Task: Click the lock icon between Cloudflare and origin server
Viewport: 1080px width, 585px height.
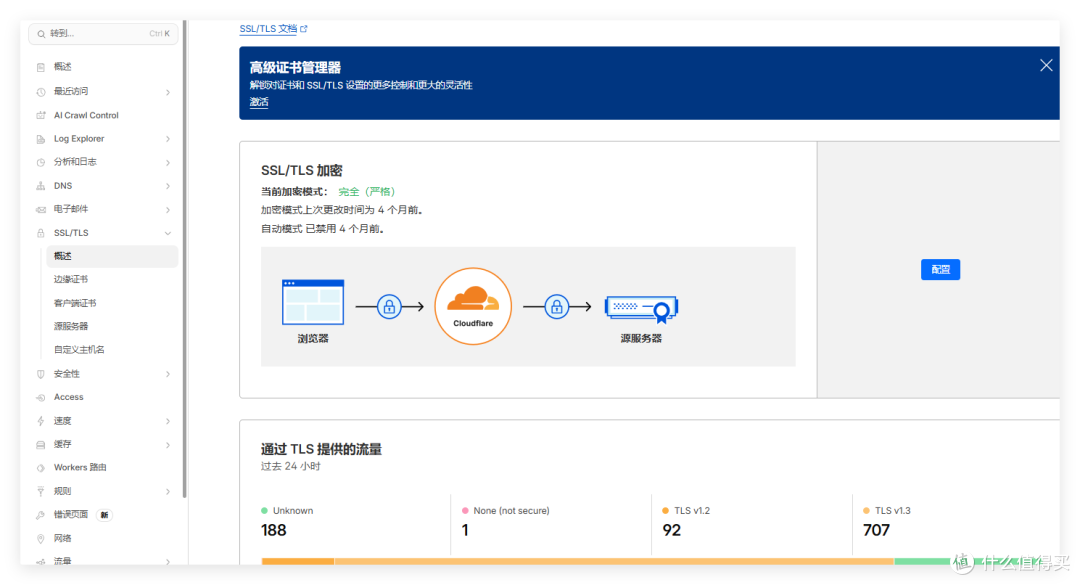Action: pos(557,307)
